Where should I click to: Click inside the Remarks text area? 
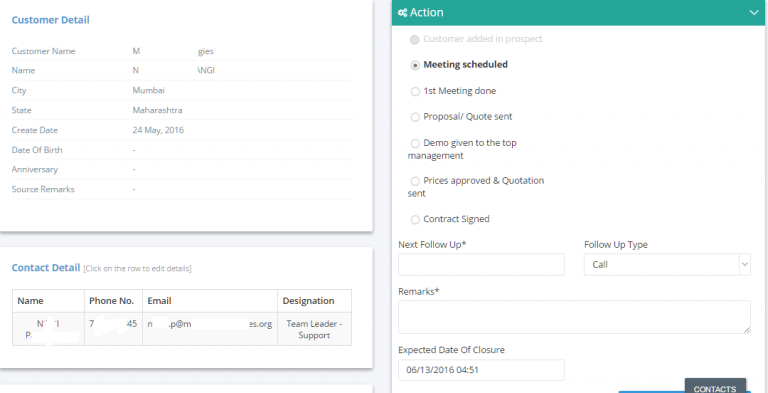[x=574, y=317]
